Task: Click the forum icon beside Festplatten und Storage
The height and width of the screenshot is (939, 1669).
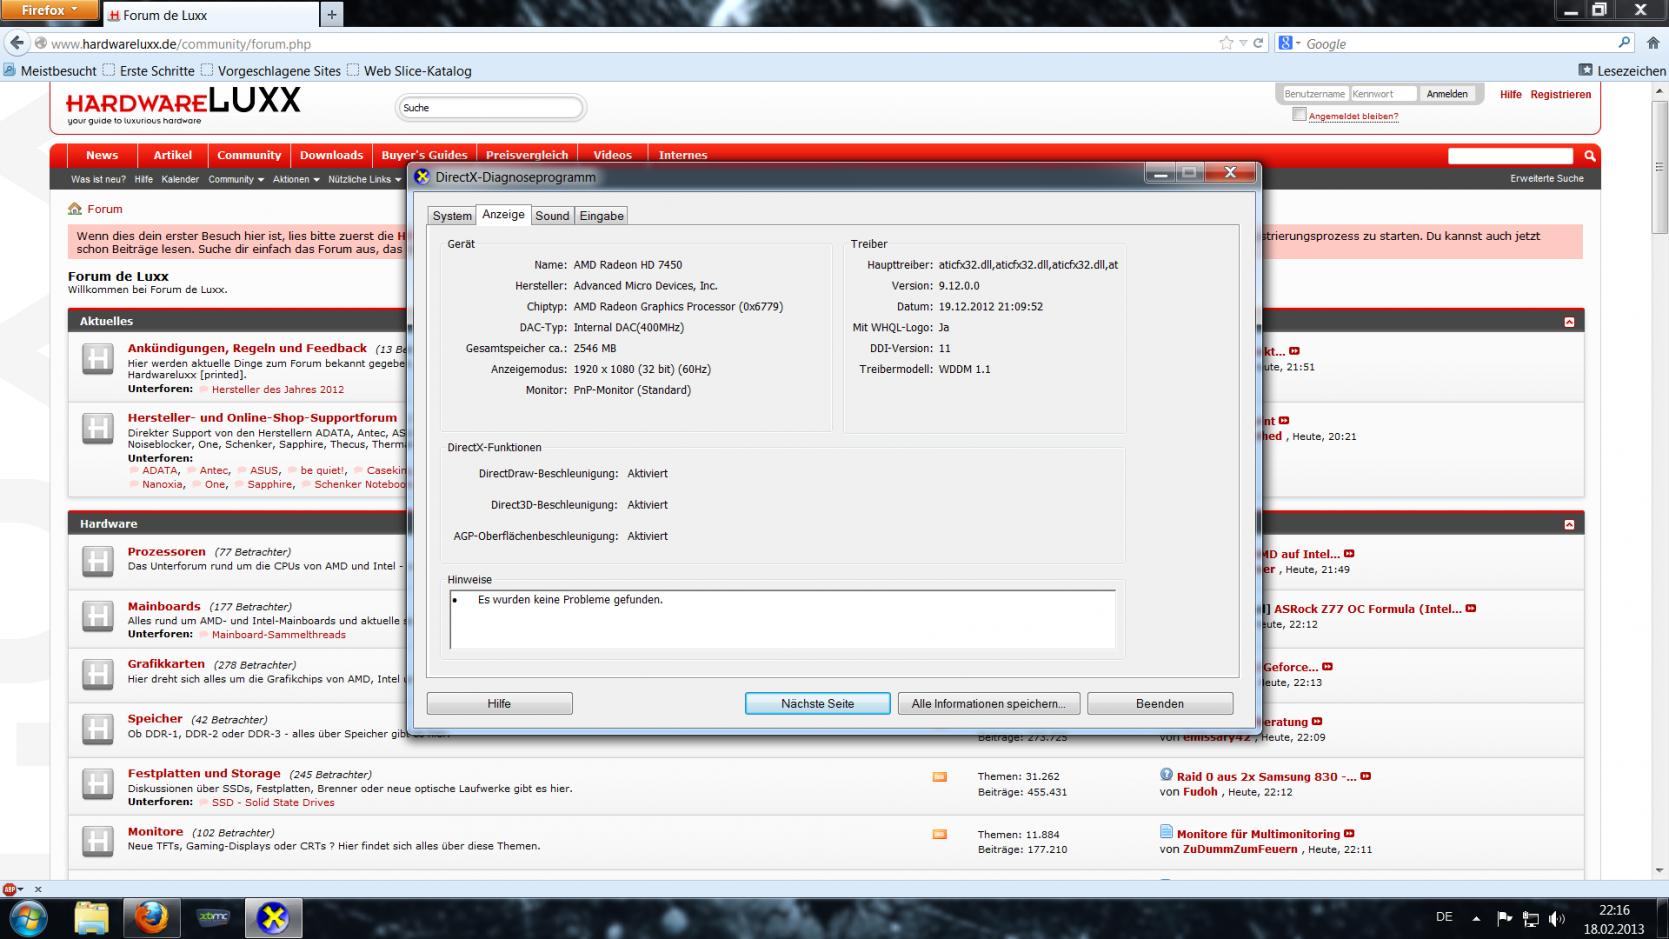Action: [x=97, y=783]
